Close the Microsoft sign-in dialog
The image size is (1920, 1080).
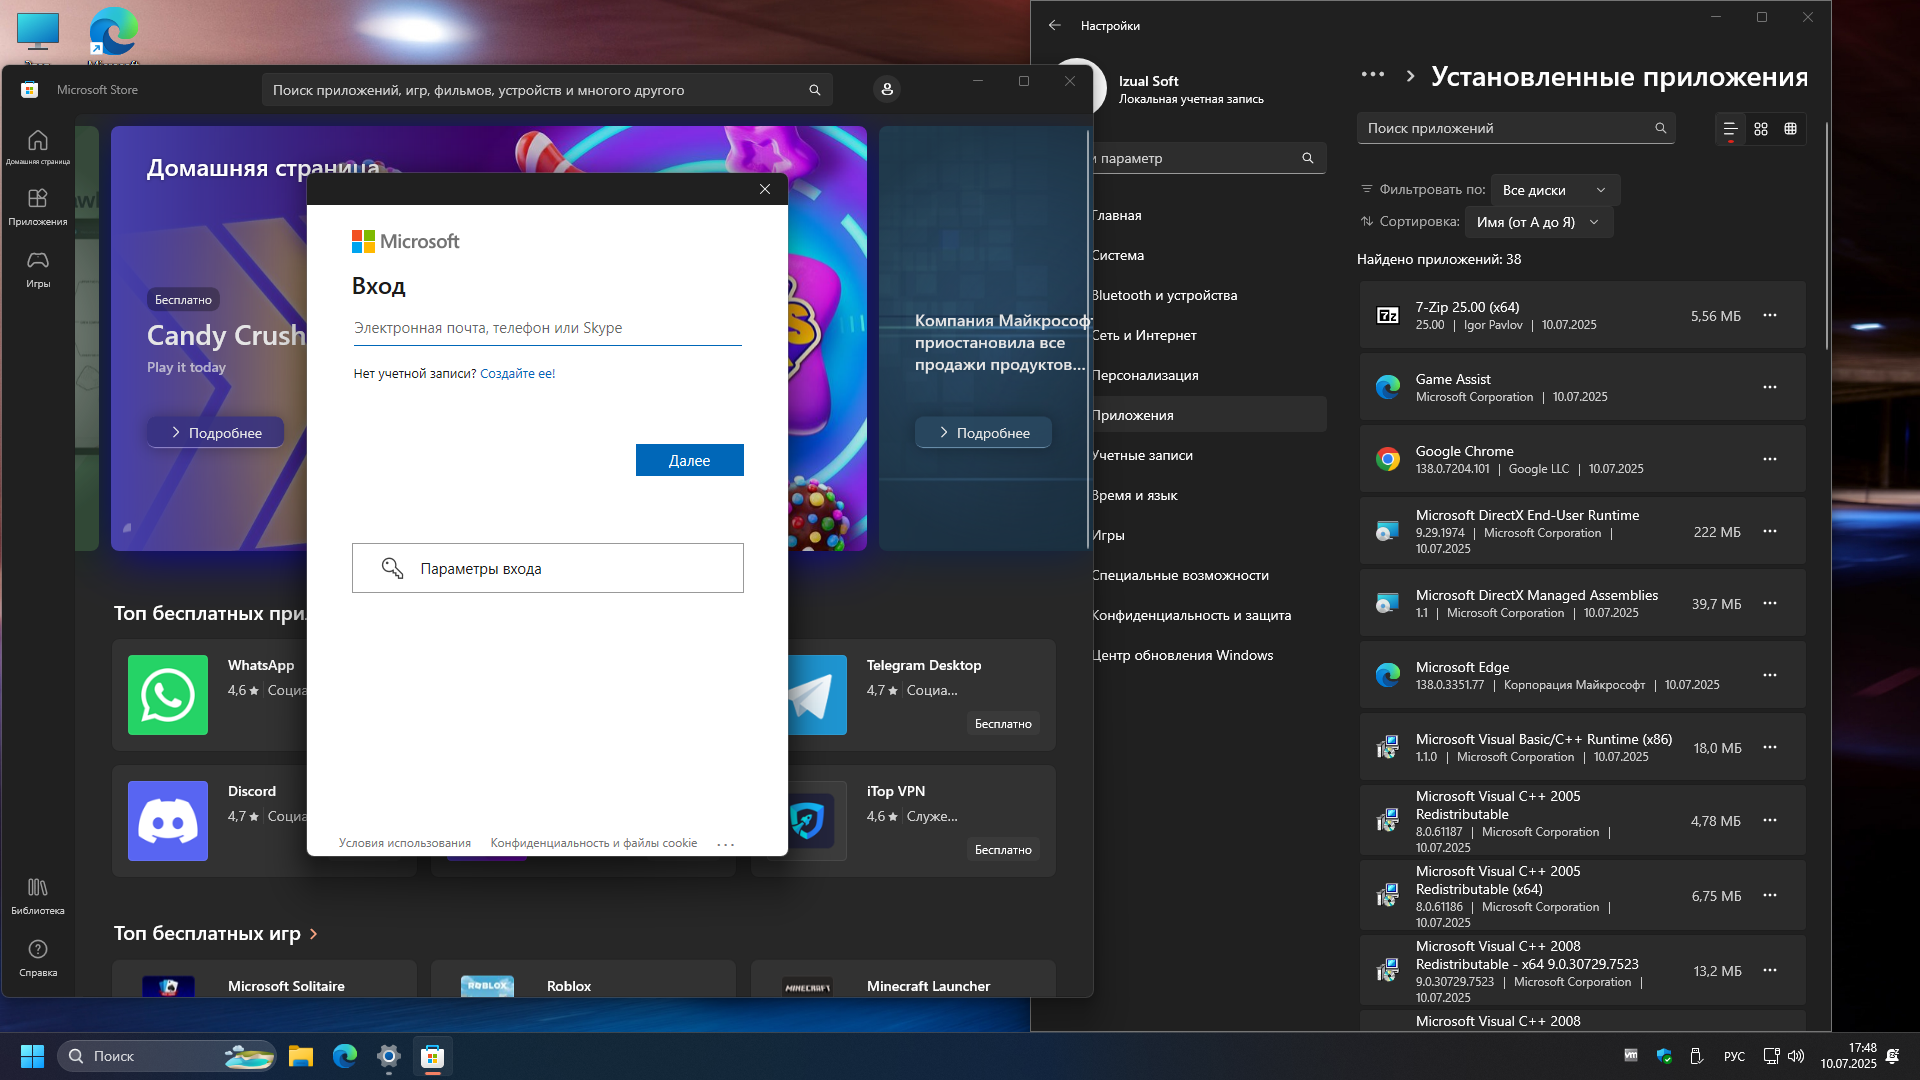765,189
